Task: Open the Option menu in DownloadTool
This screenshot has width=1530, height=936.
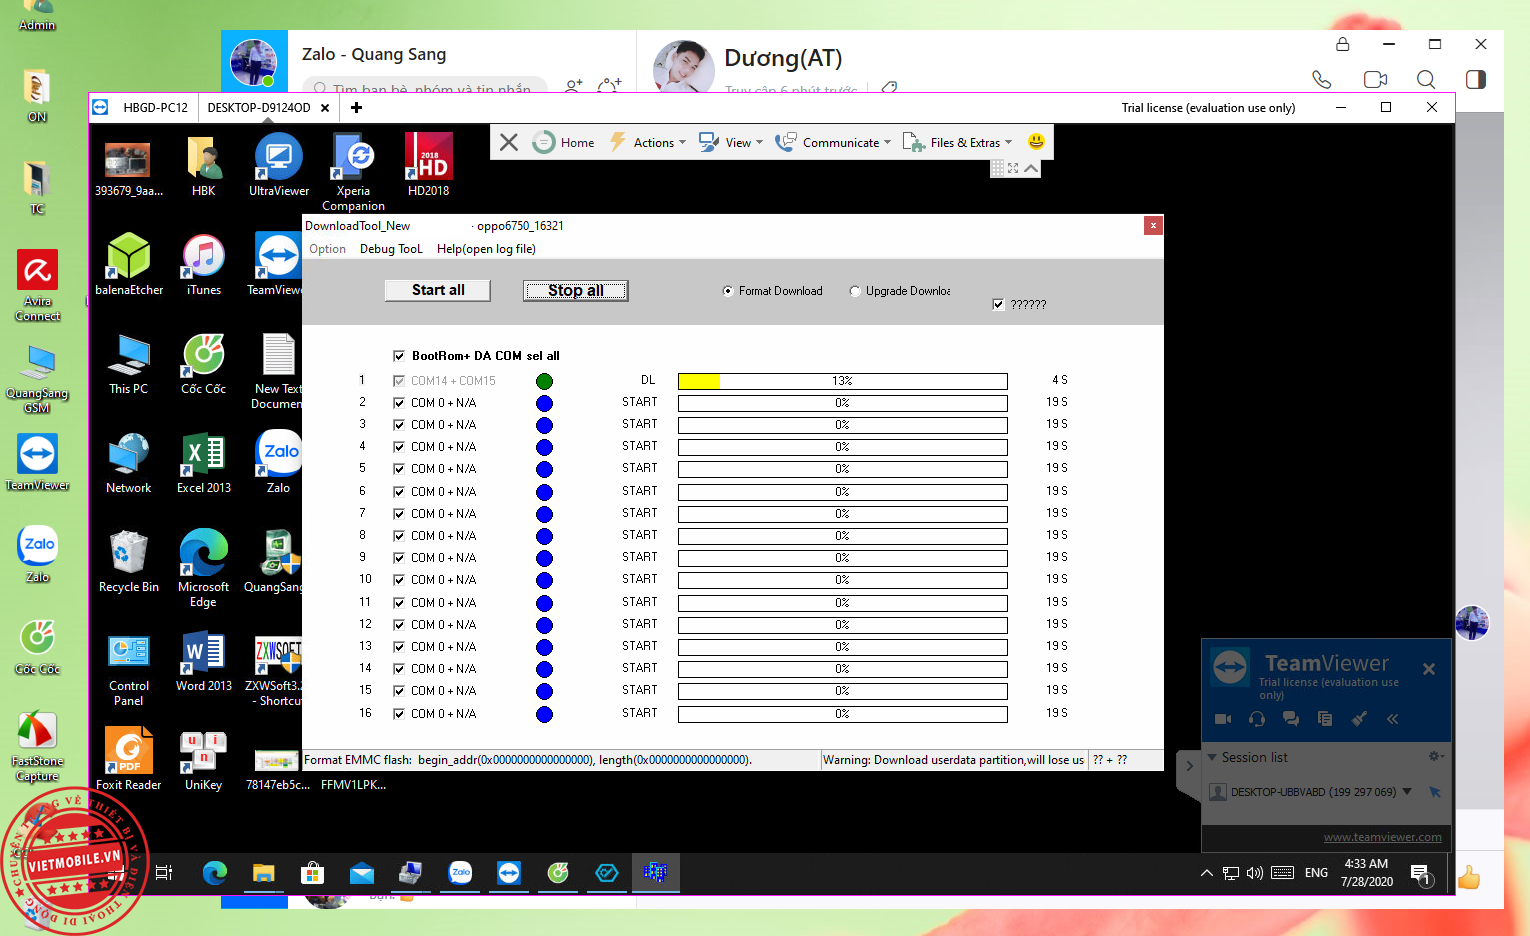Action: (x=327, y=249)
